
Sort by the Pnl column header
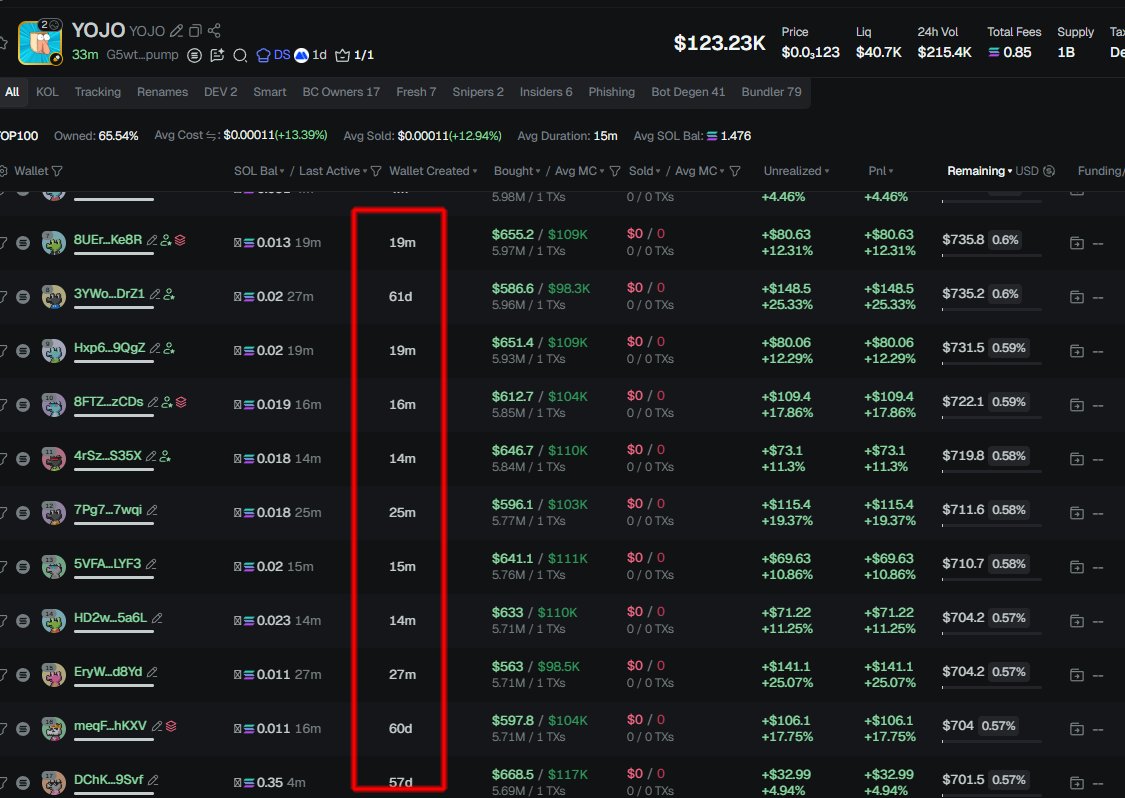click(880, 171)
